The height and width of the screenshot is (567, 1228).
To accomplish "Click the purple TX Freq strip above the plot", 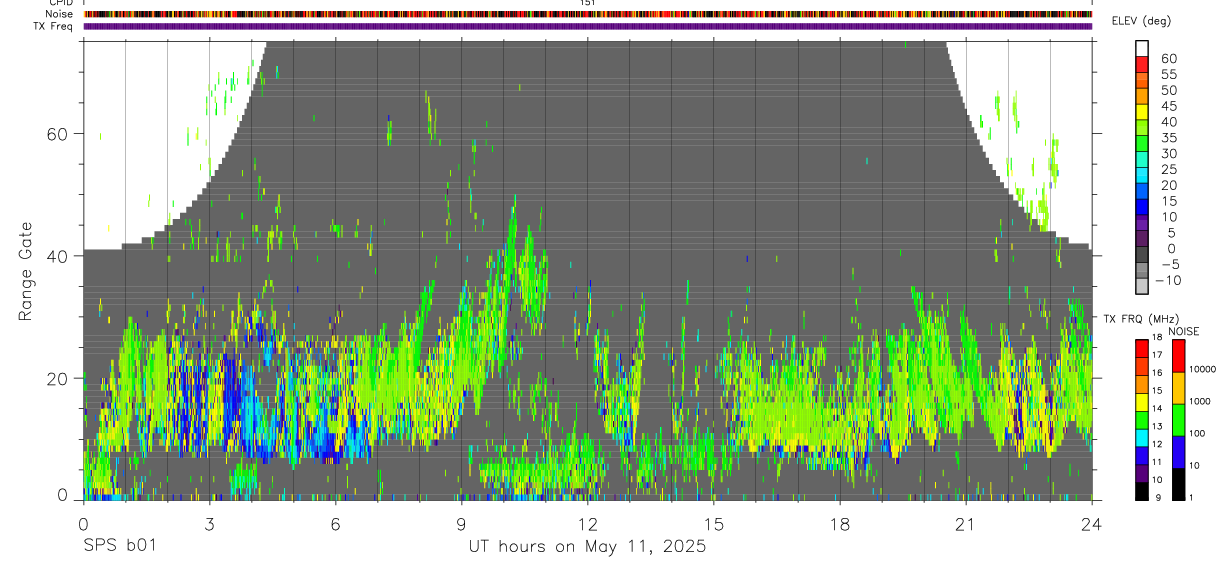I will pos(587,26).
